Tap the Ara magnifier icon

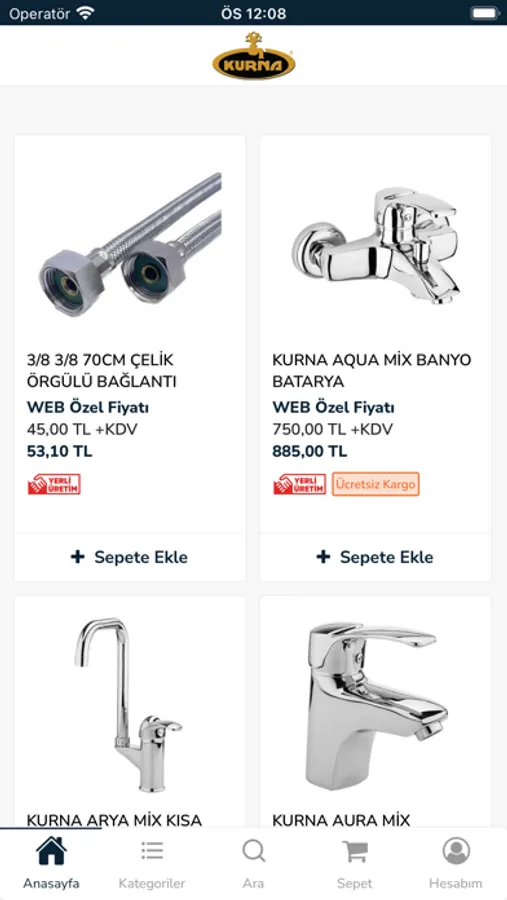coord(253,851)
